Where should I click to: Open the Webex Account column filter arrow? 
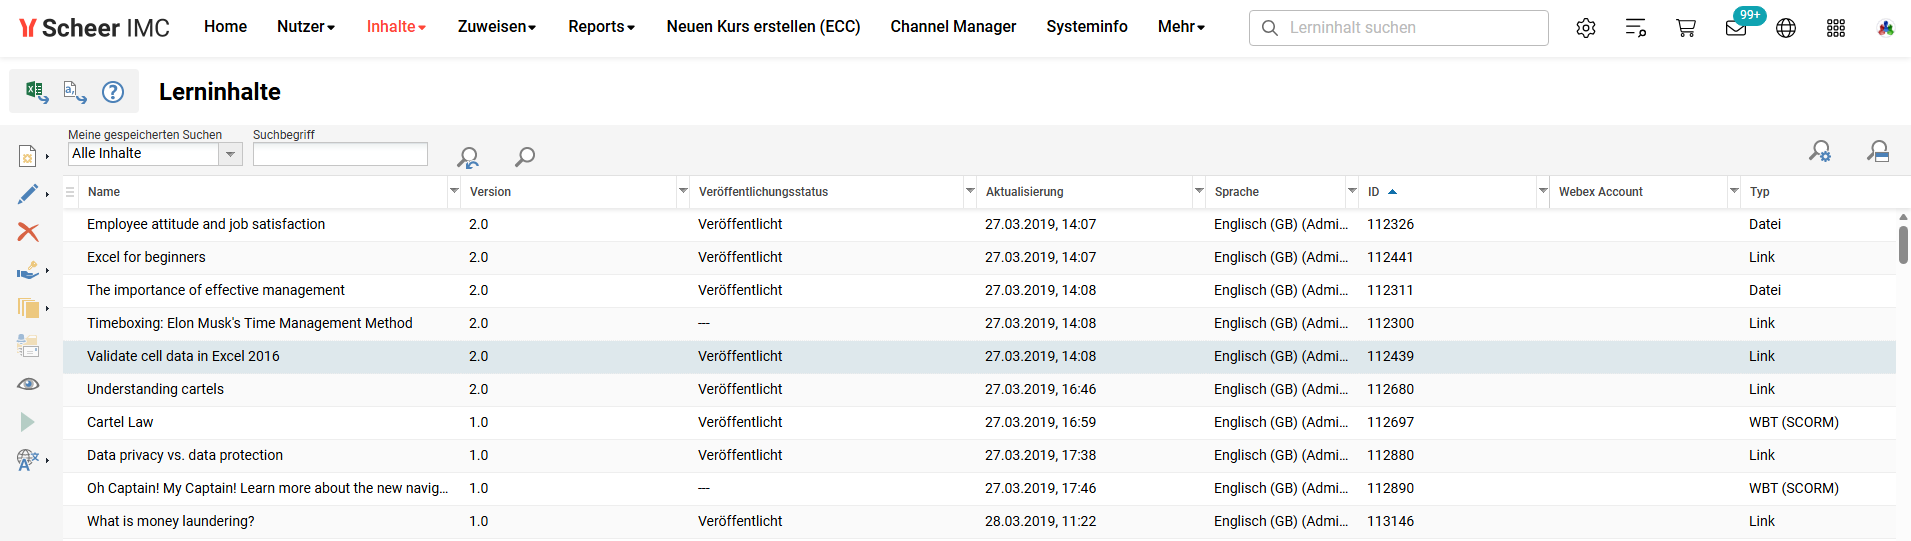(x=1734, y=191)
